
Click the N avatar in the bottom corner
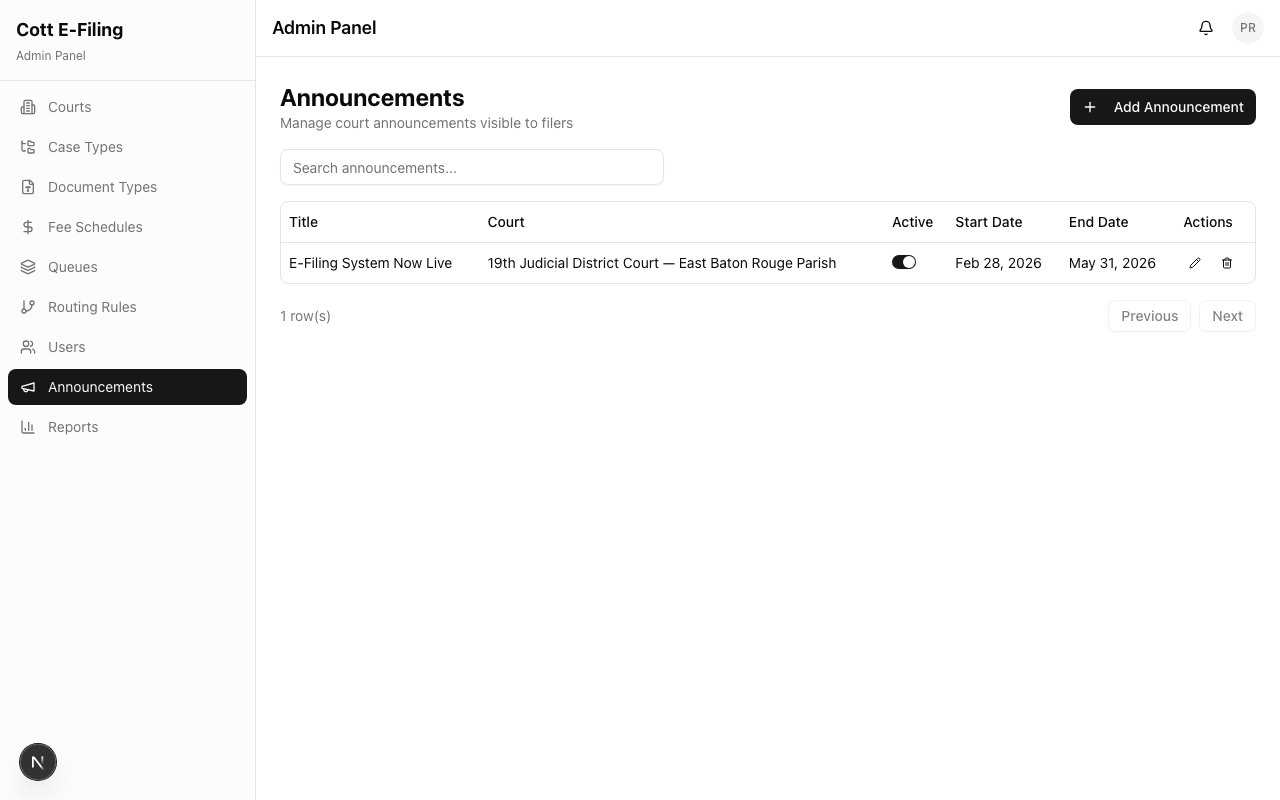tap(38, 762)
